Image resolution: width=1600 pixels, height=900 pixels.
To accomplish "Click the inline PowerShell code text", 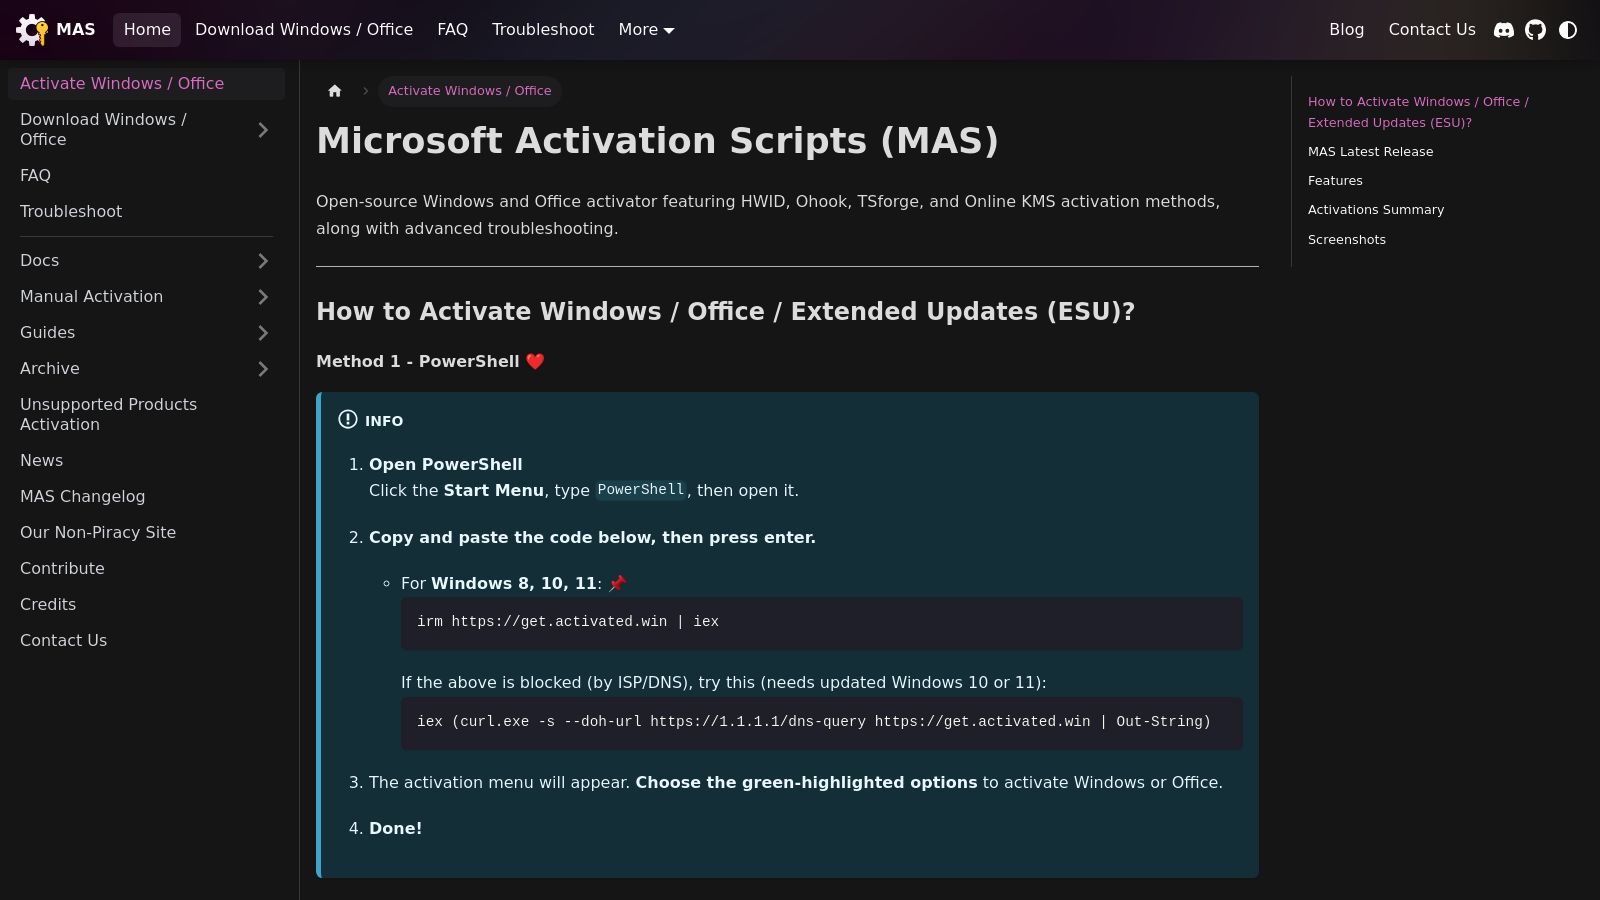I will pos(641,490).
